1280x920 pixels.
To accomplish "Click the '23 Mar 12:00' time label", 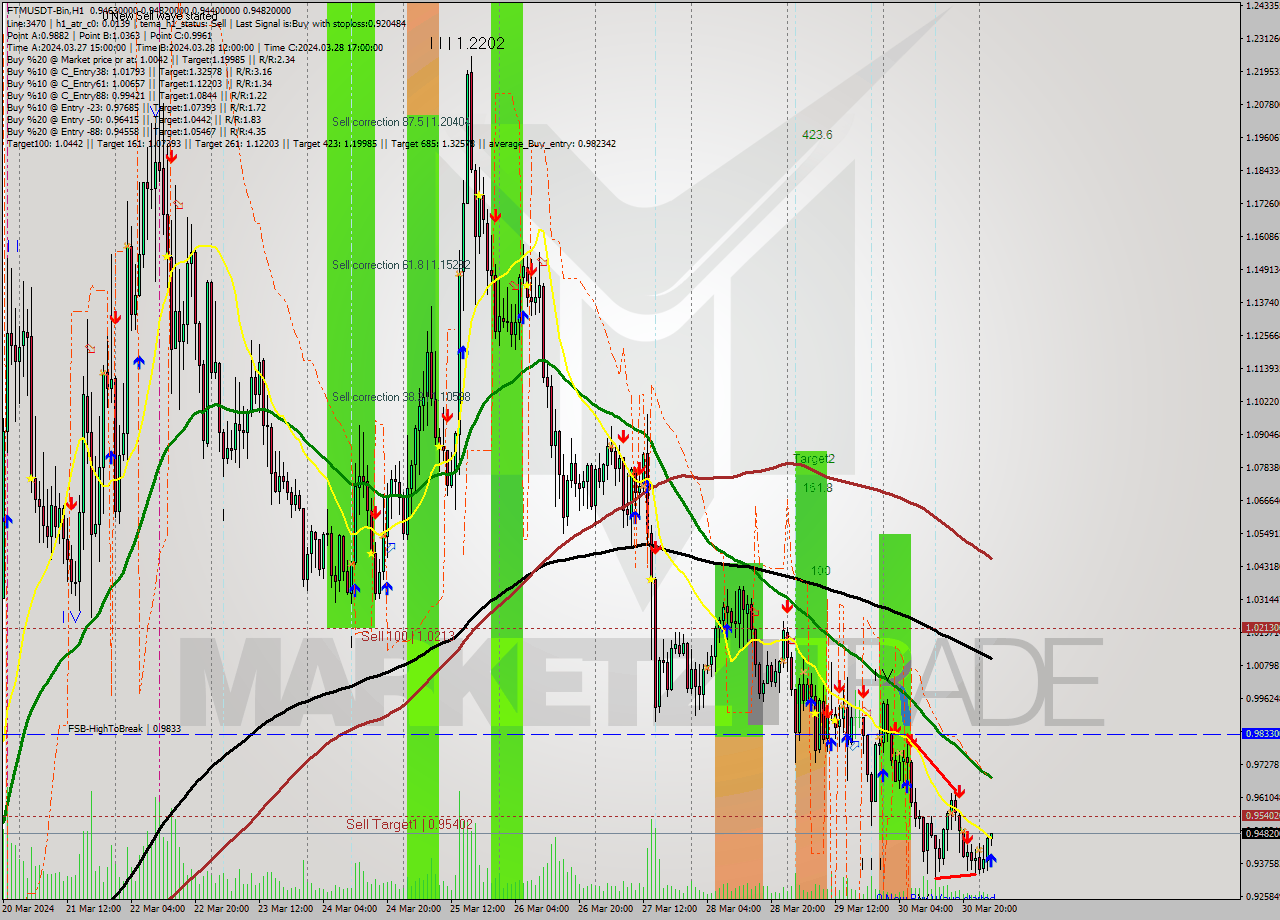I will [288, 909].
